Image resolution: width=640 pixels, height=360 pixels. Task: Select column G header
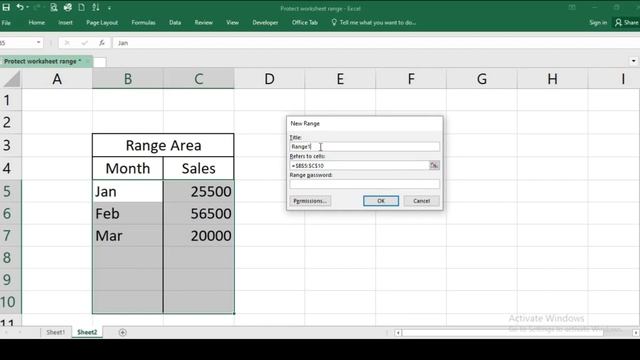pos(482,79)
